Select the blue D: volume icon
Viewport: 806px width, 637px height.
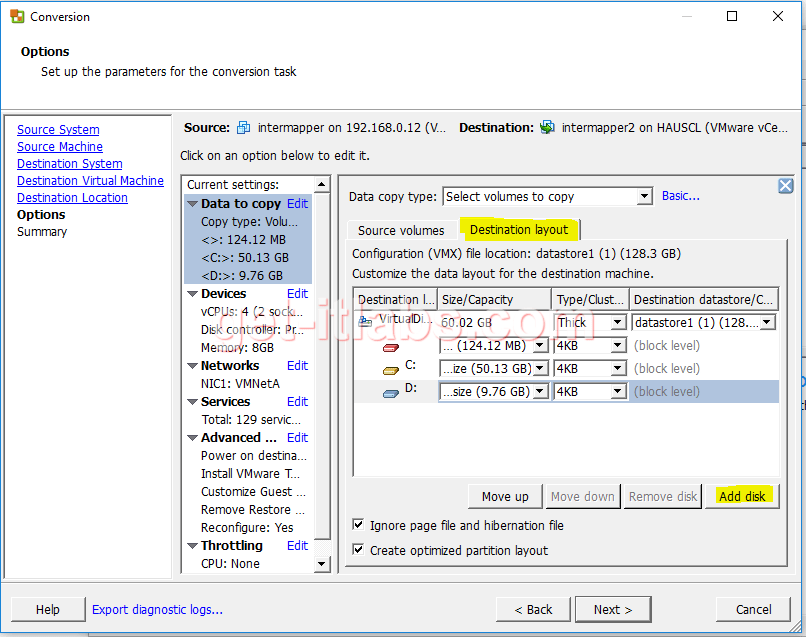click(391, 393)
